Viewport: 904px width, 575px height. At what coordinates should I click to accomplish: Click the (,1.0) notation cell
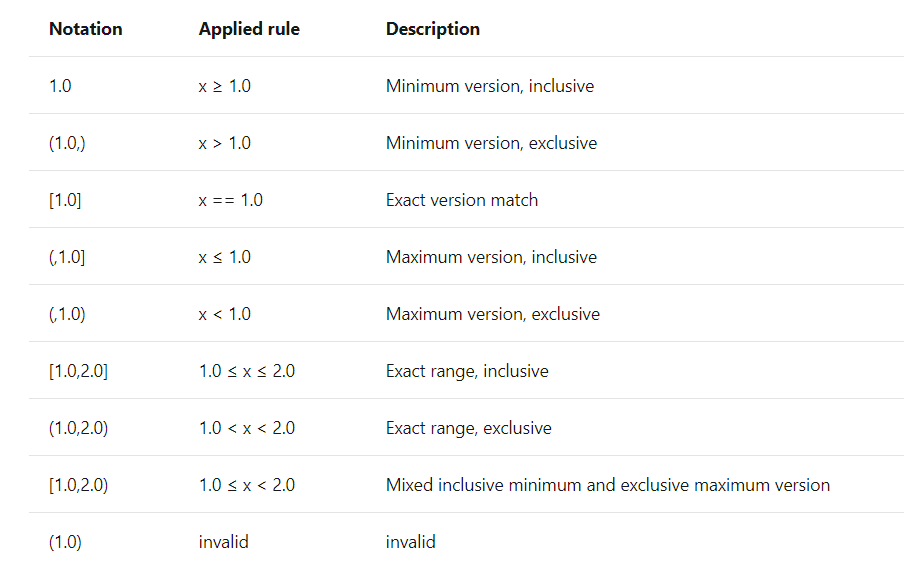coord(67,314)
